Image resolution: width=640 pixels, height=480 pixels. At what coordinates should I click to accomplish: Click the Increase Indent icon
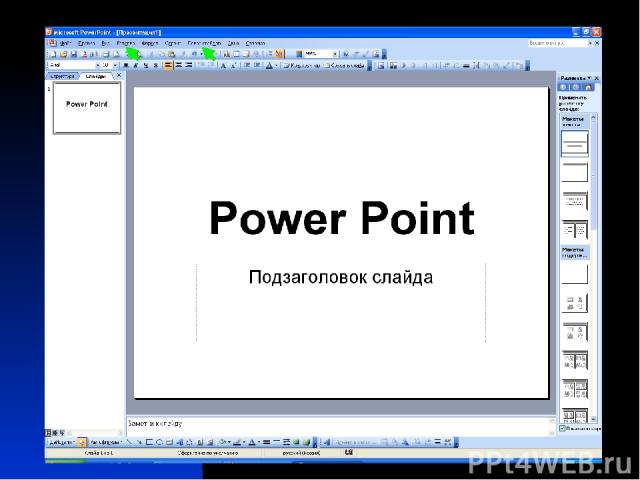257,65
